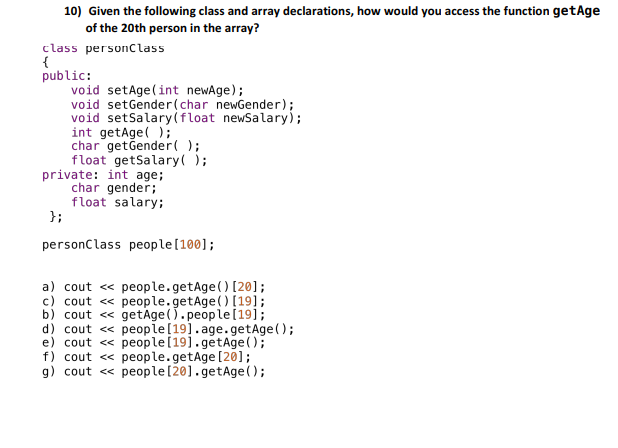Select answer option a) people.getAge()[20]

[154, 287]
